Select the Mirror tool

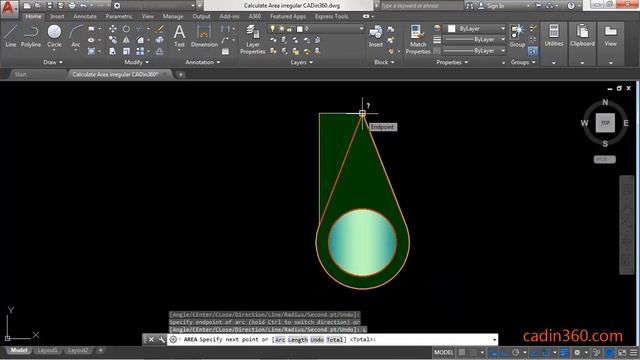point(127,40)
